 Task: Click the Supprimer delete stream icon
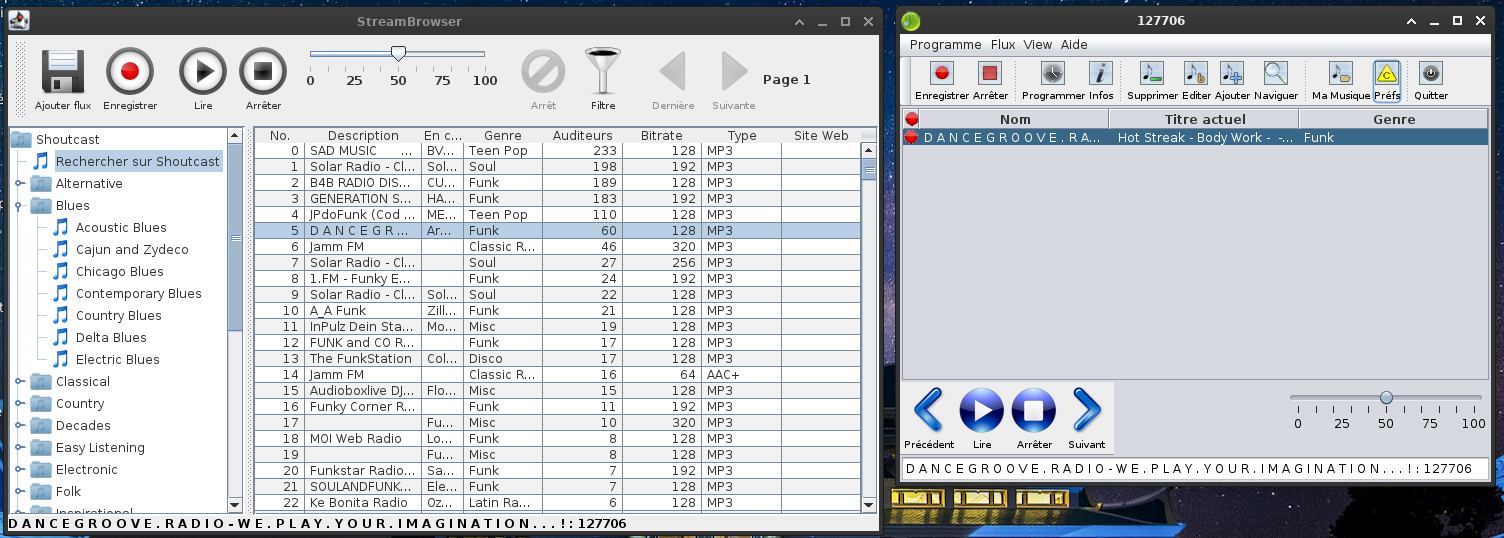pyautogui.click(x=1152, y=73)
